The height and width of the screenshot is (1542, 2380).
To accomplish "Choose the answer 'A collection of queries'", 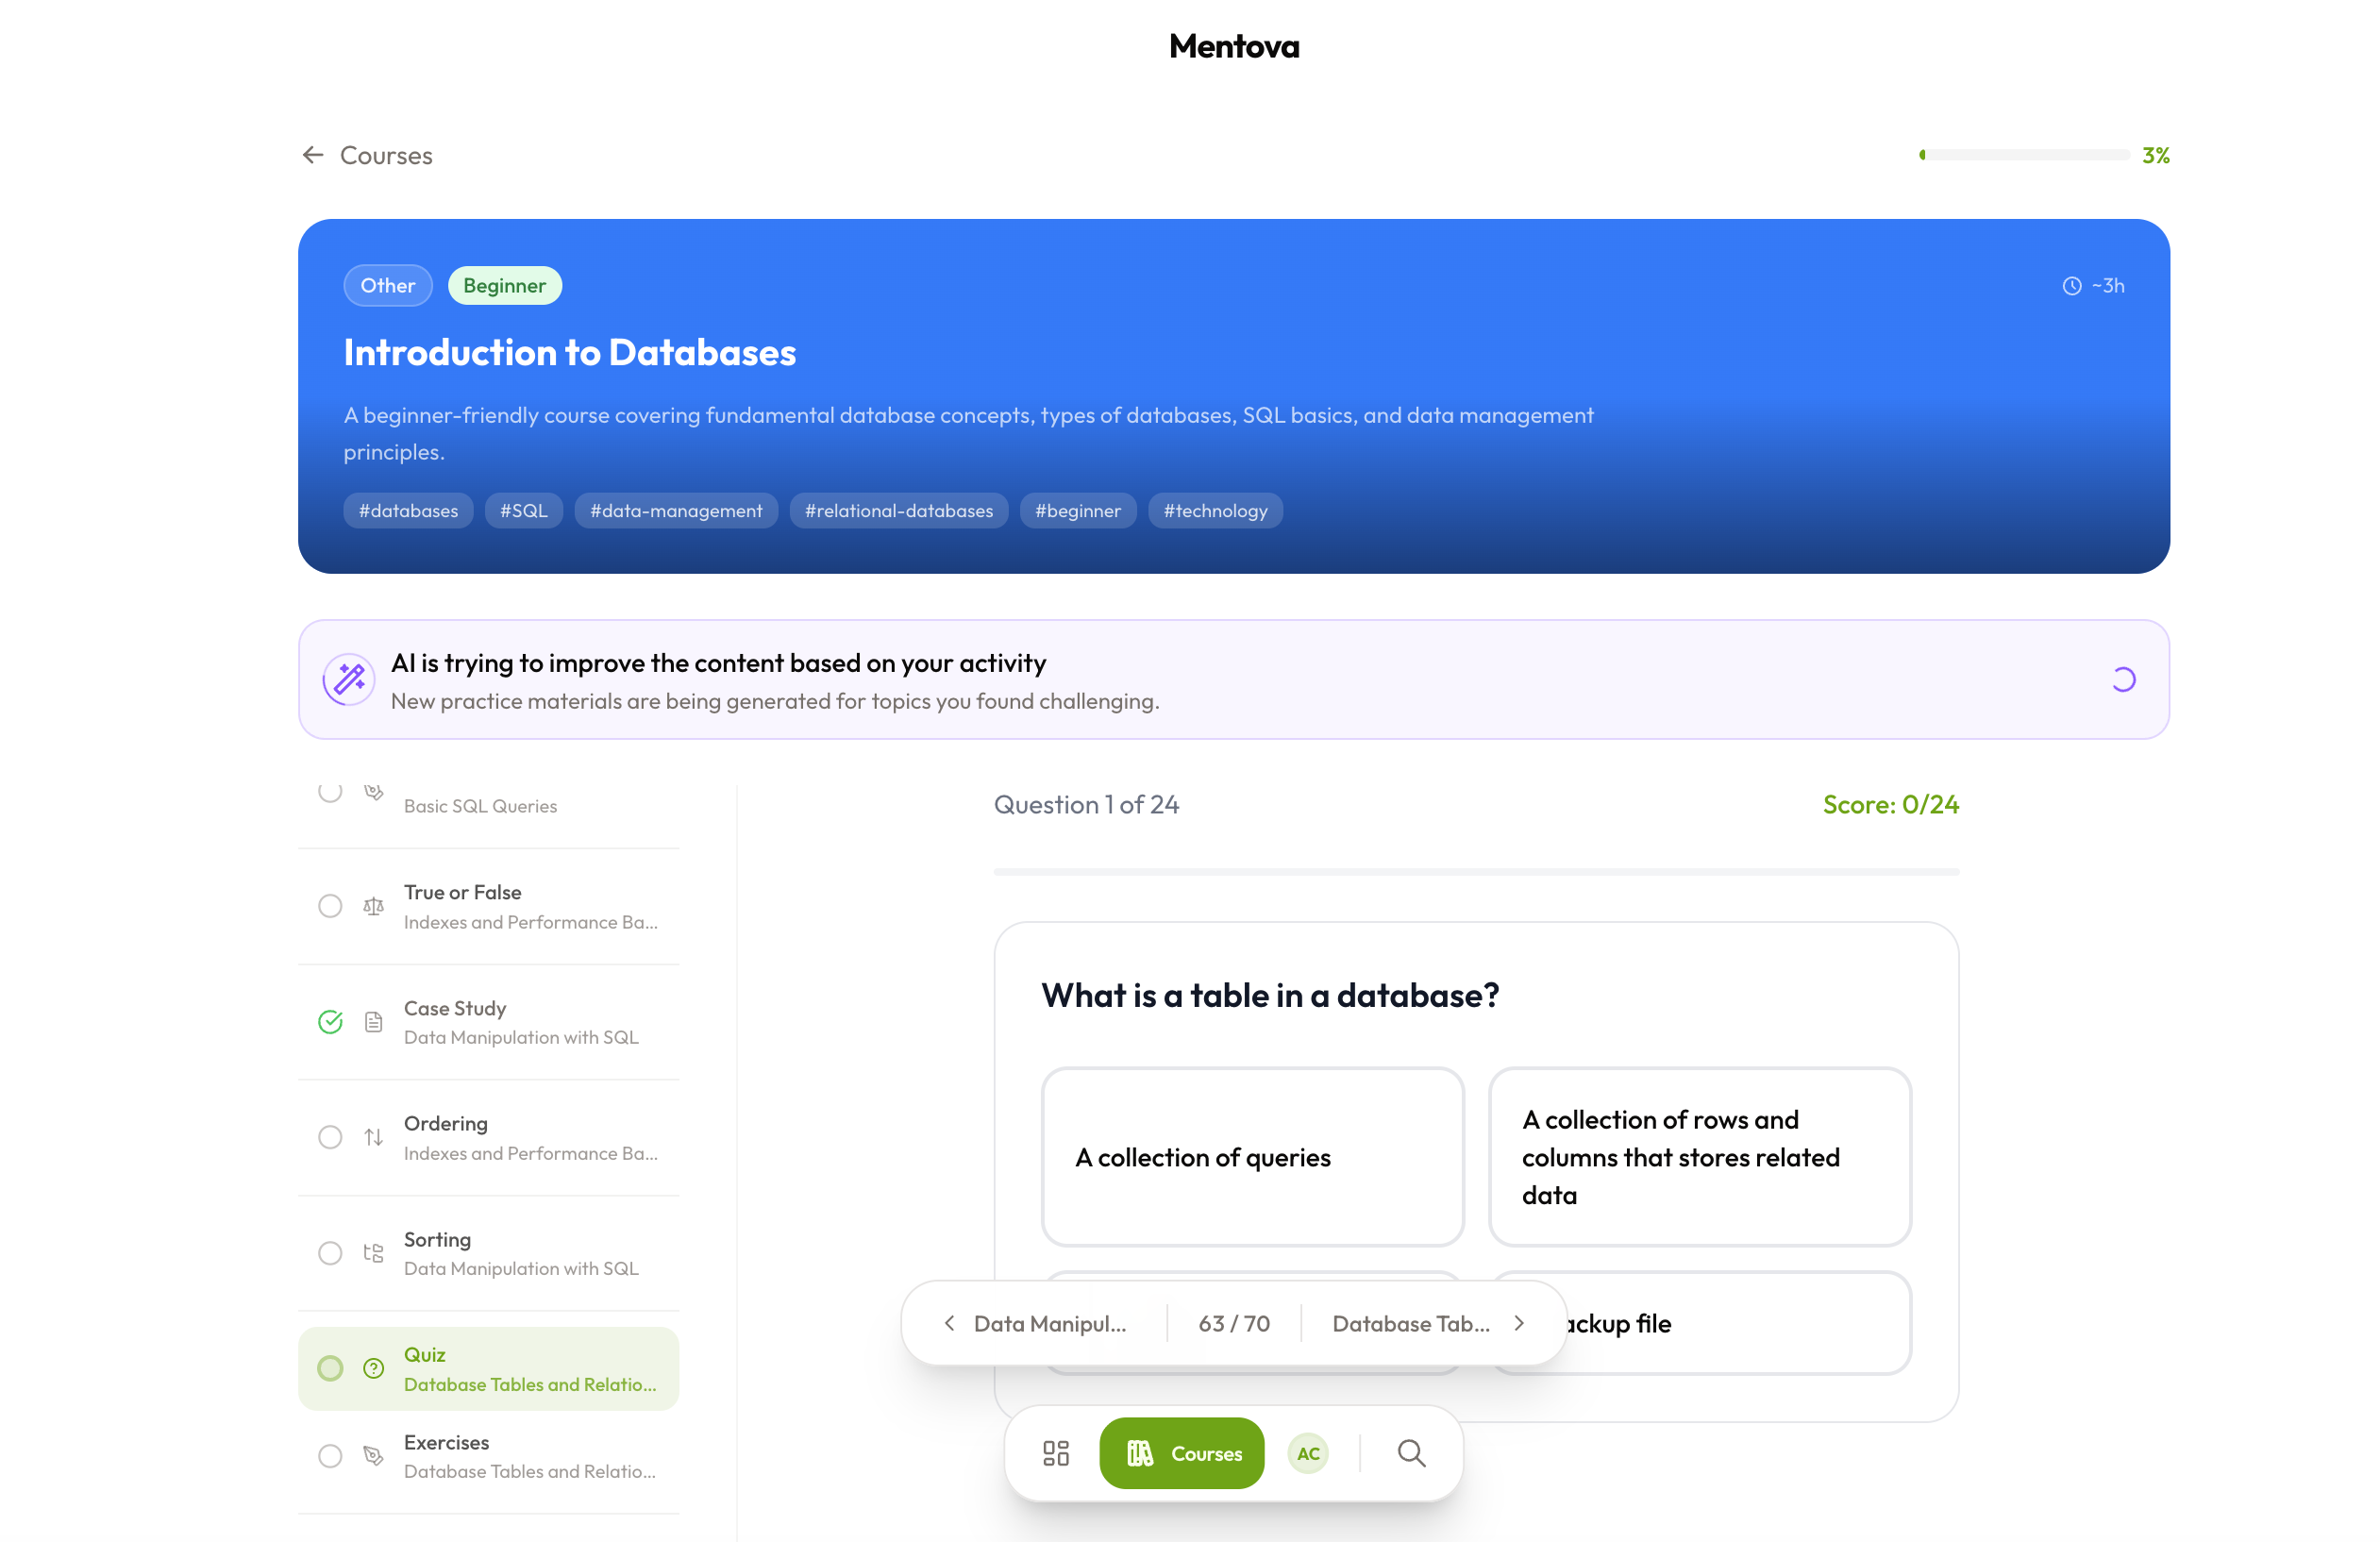I will coord(1252,1157).
